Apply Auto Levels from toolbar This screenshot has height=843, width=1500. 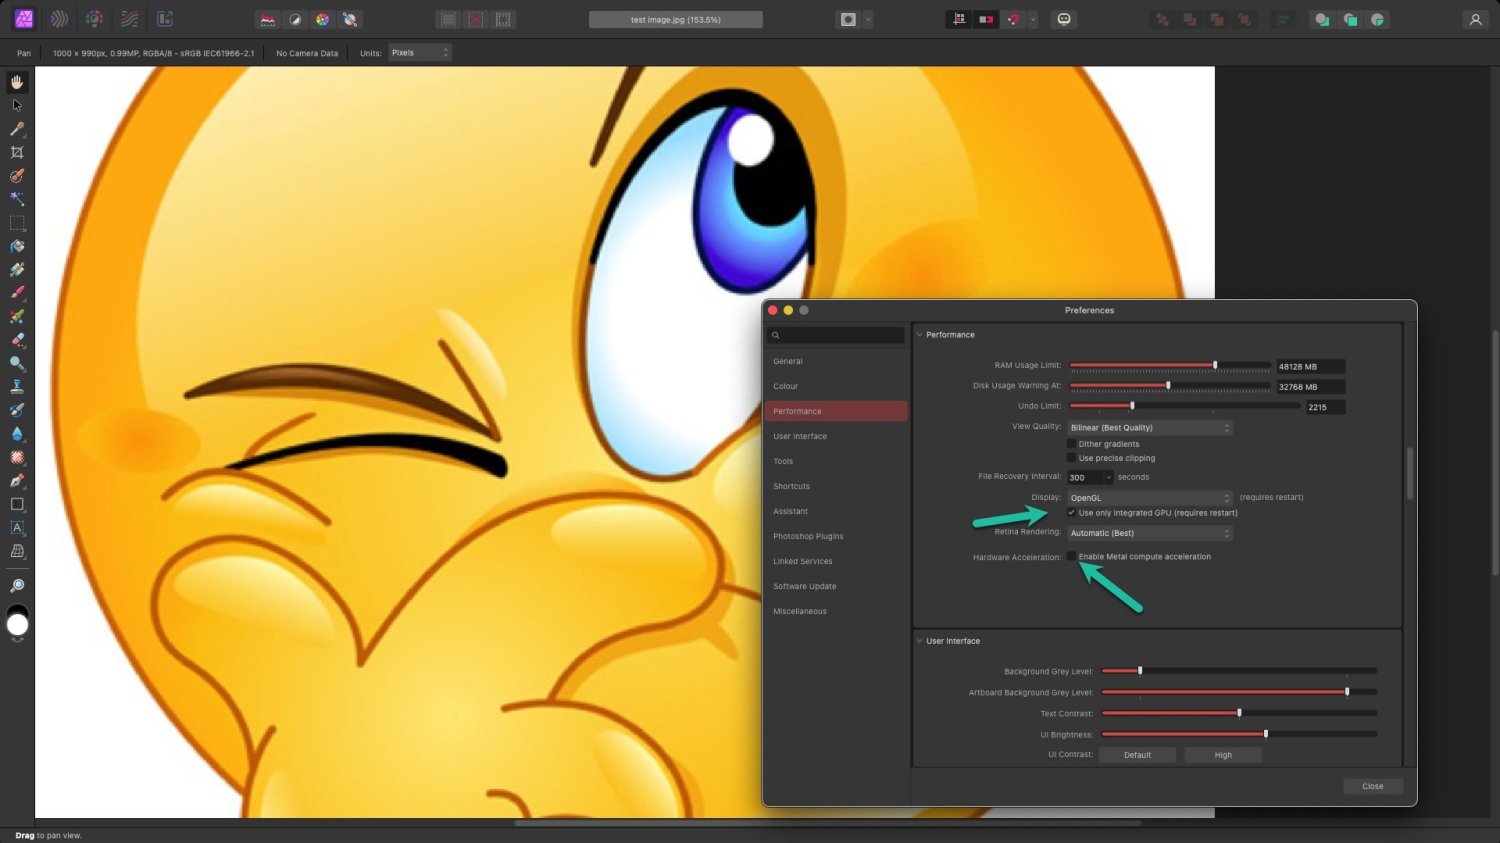click(267, 20)
